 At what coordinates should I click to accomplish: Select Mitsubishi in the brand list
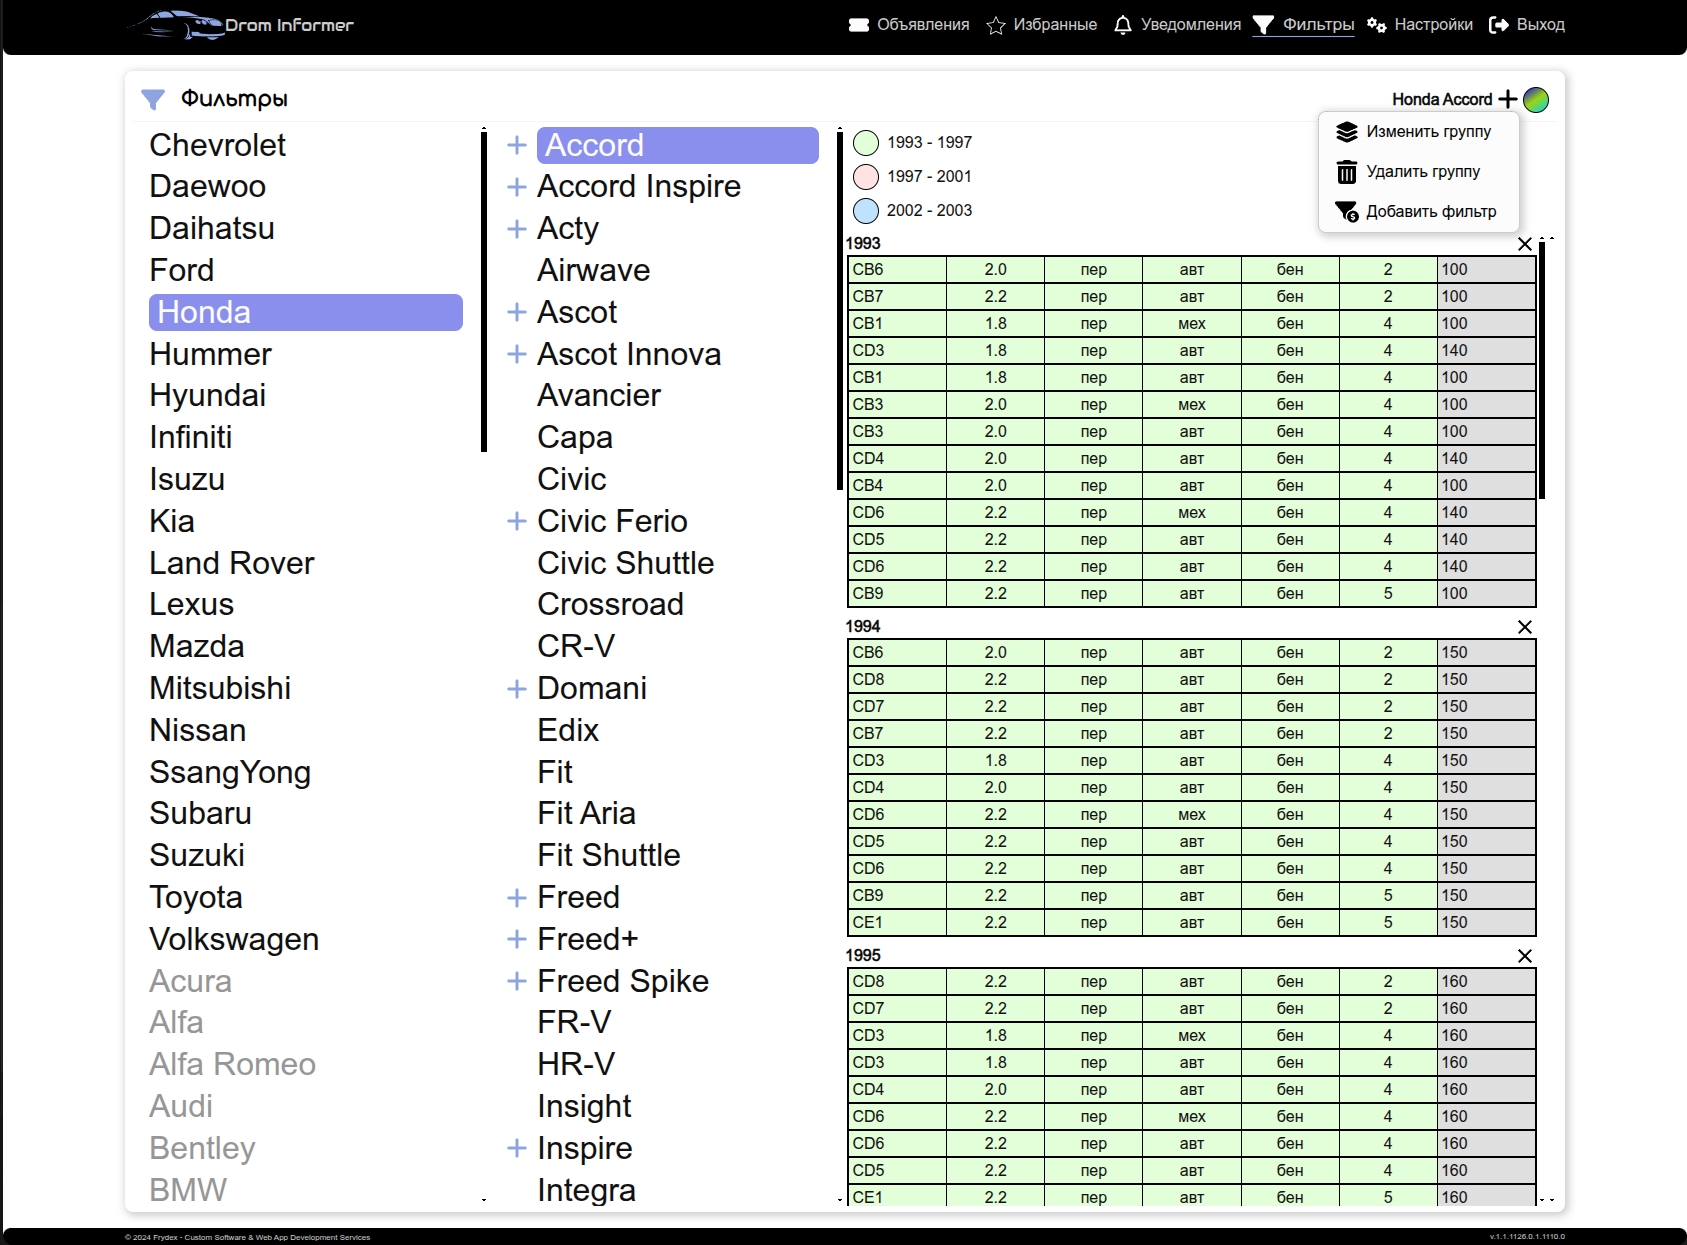220,688
